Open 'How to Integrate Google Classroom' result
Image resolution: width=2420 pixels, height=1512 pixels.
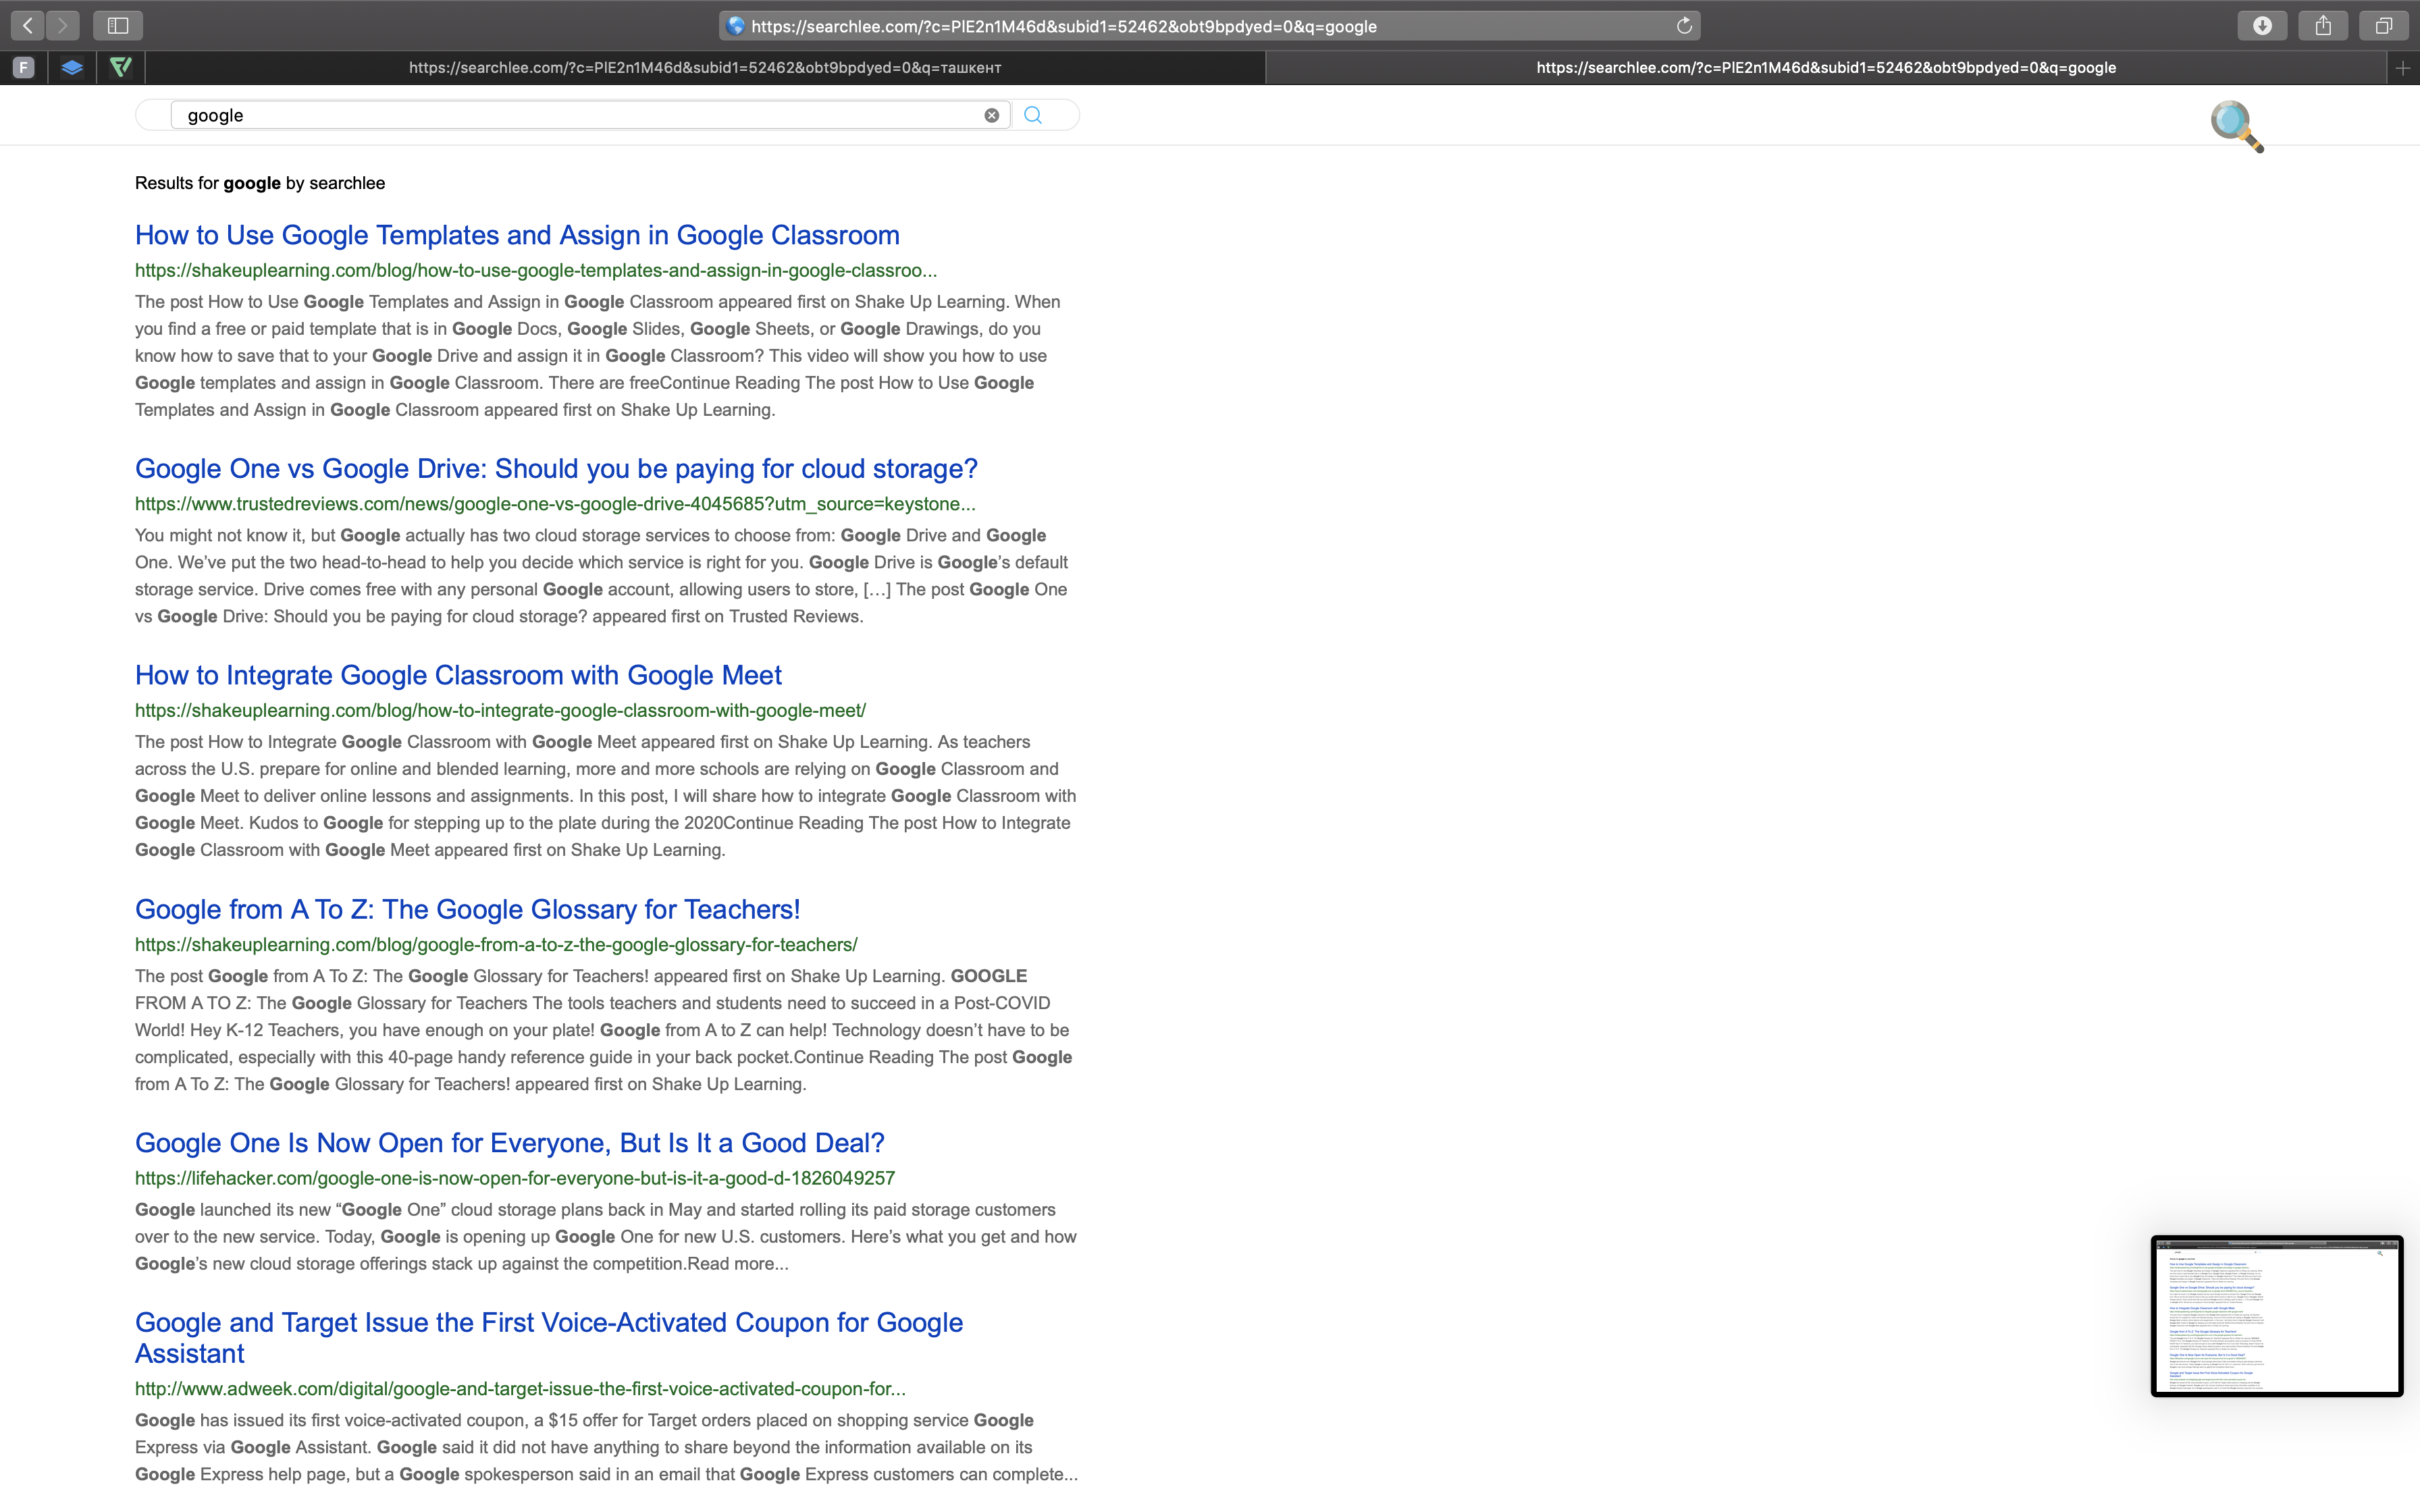[x=458, y=675]
